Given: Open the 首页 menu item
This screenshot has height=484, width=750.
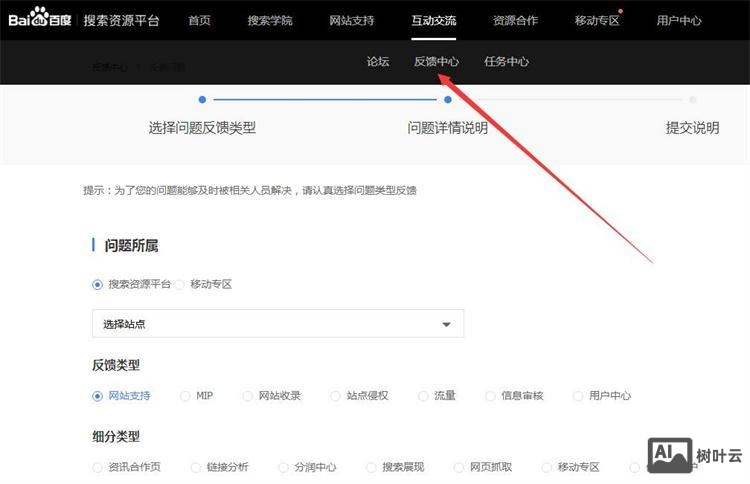Looking at the screenshot, I should click(199, 21).
